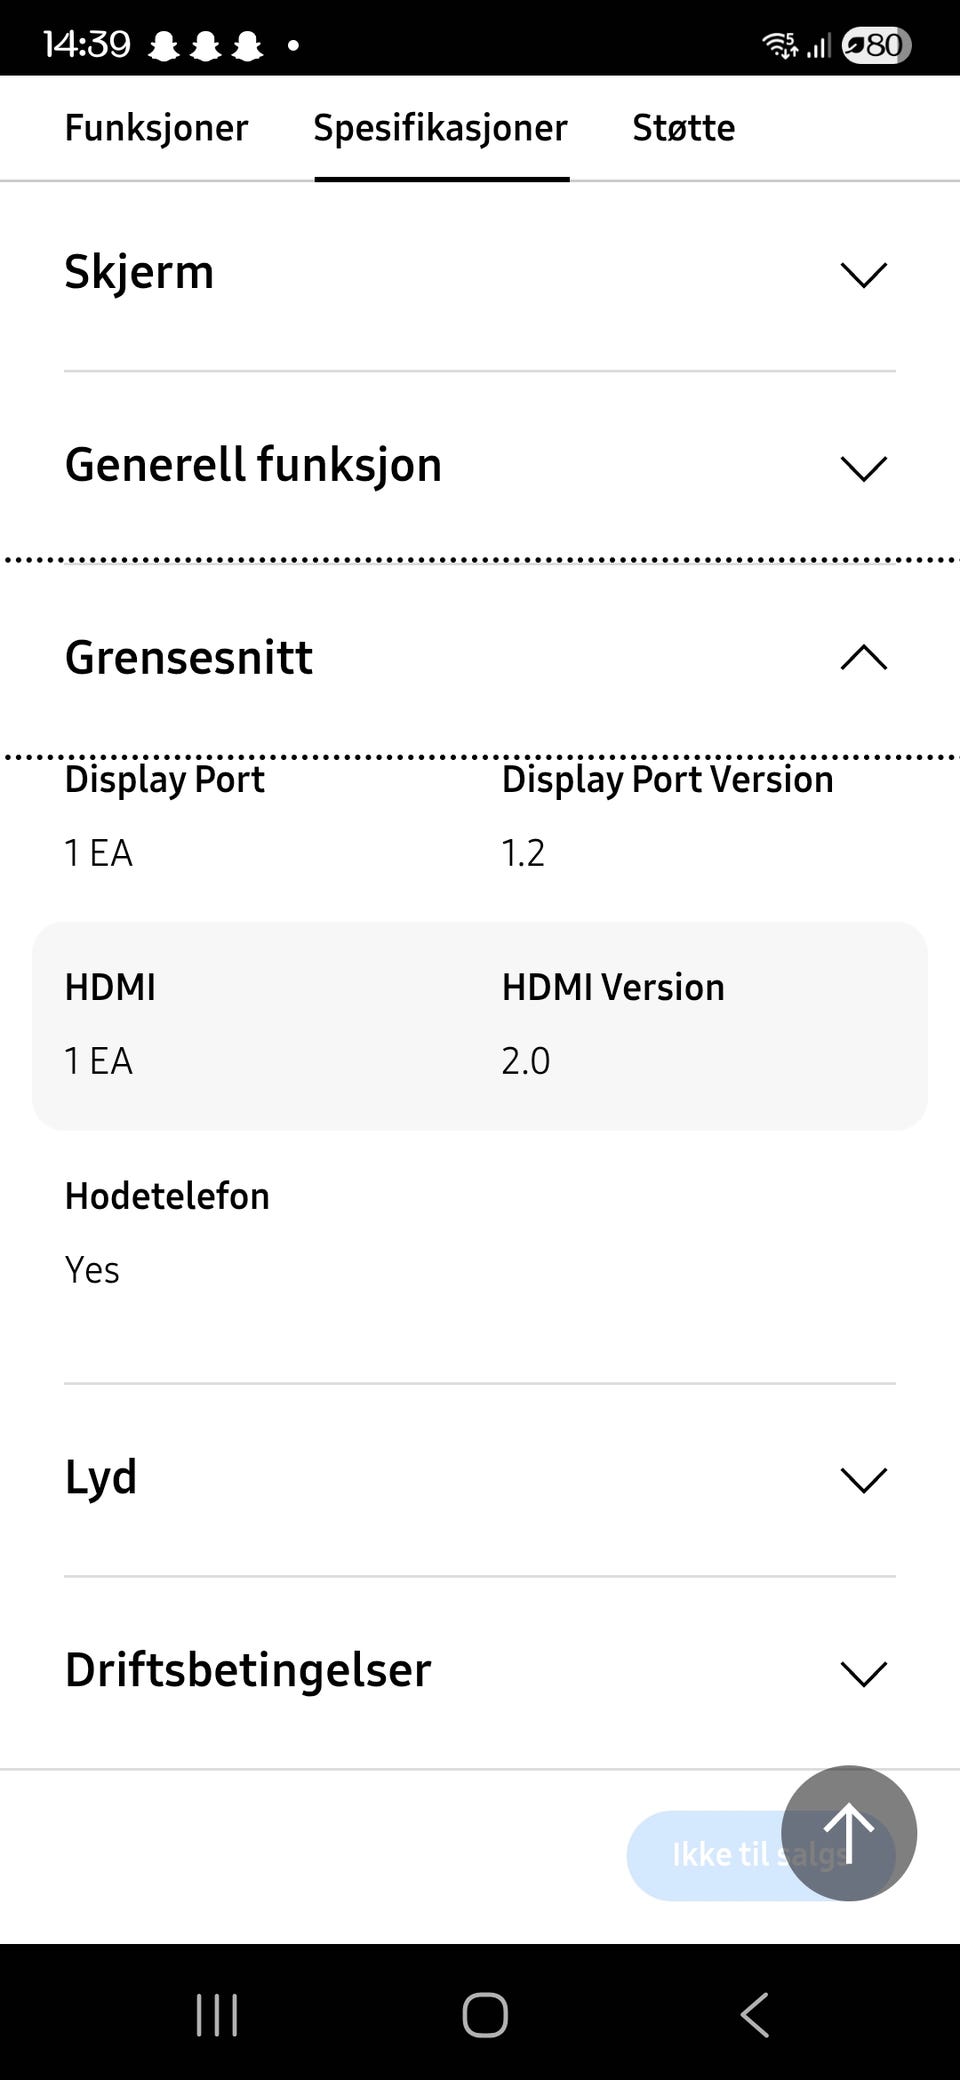
Task: Tap the Wi-Fi status icon
Action: pyautogui.click(x=779, y=45)
